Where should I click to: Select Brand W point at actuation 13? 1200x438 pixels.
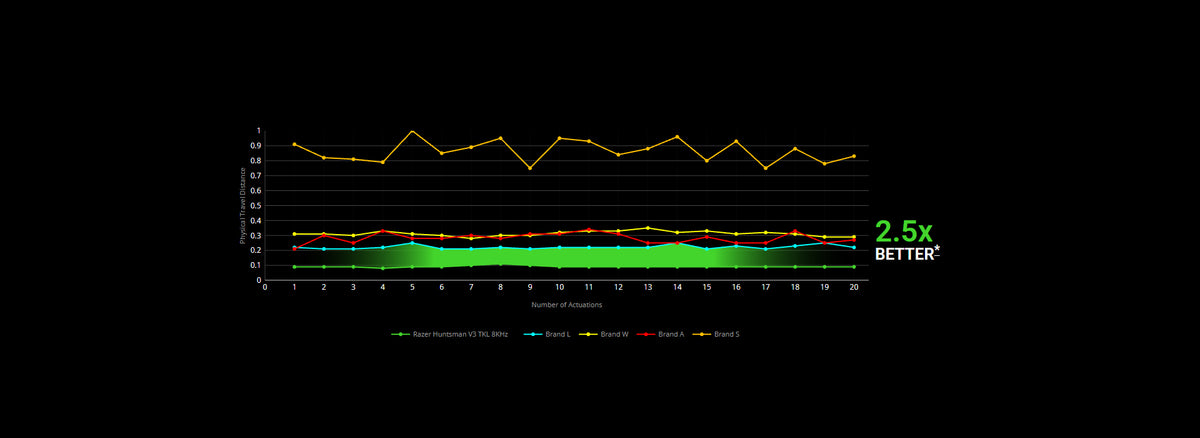648,228
